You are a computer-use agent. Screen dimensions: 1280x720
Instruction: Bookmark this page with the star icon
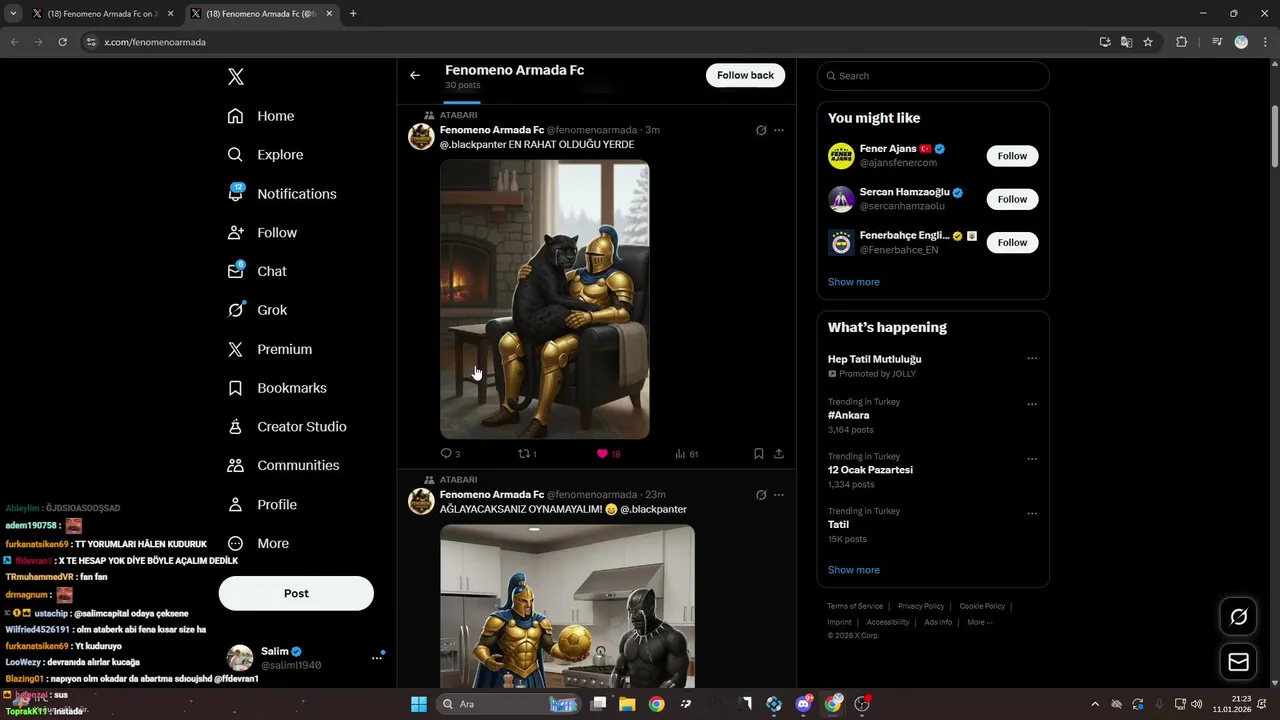pos(1148,42)
